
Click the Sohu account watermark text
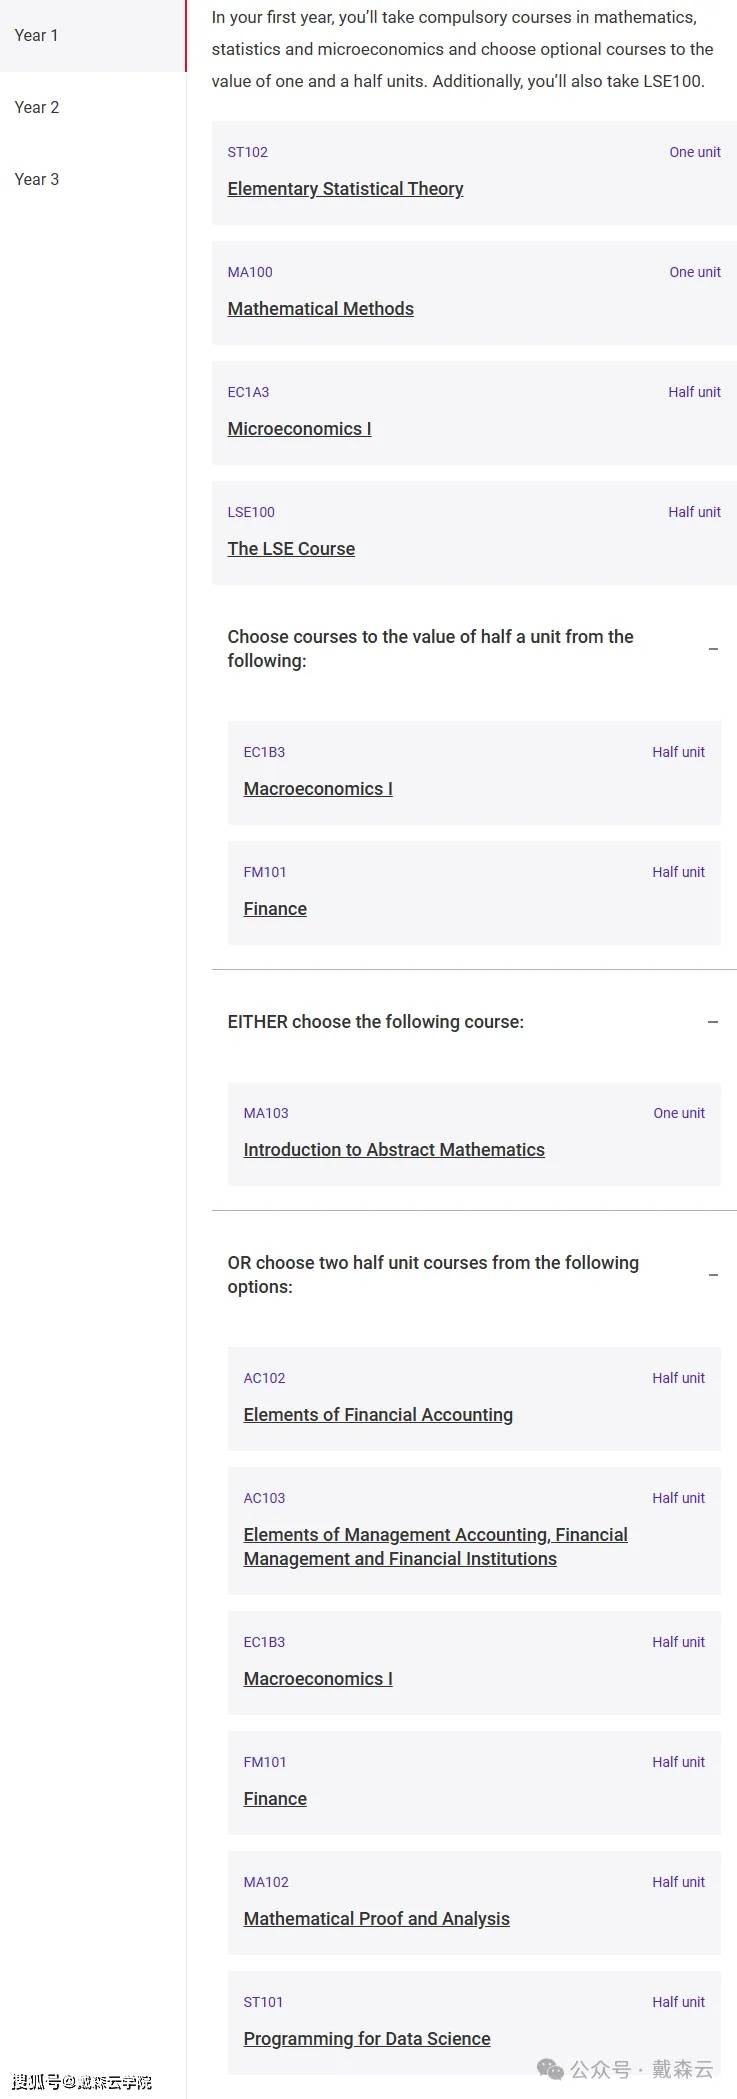82,2082
